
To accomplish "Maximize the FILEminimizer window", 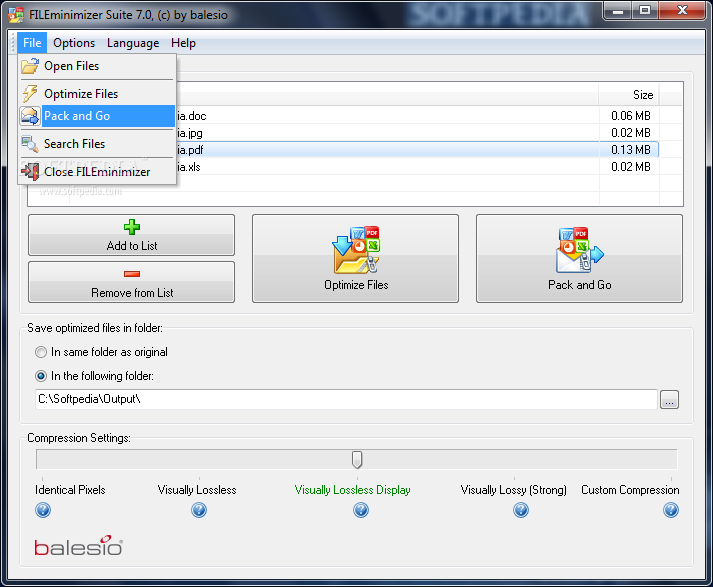I will point(645,11).
